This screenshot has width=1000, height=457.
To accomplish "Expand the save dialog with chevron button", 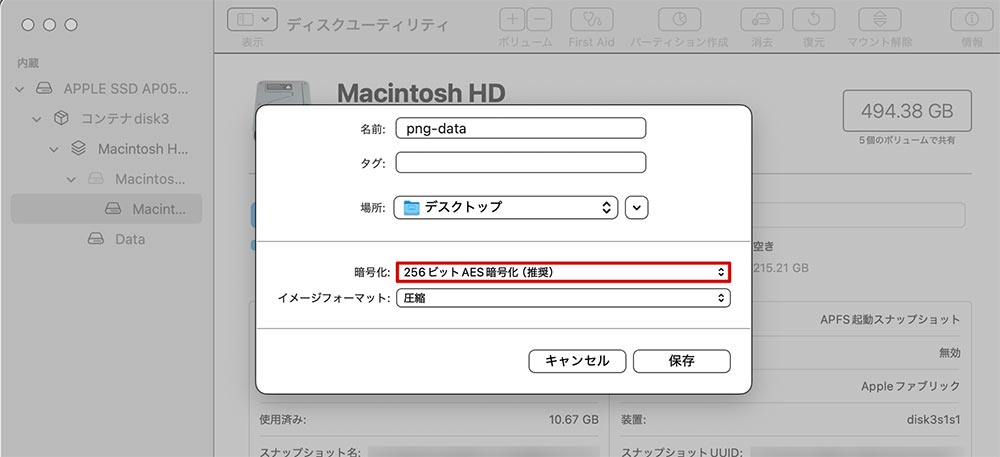I will coord(638,208).
